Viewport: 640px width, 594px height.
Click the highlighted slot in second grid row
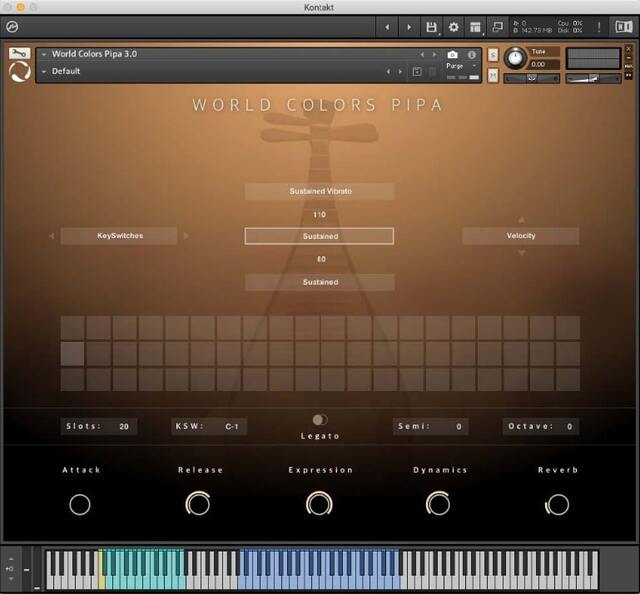[73, 354]
